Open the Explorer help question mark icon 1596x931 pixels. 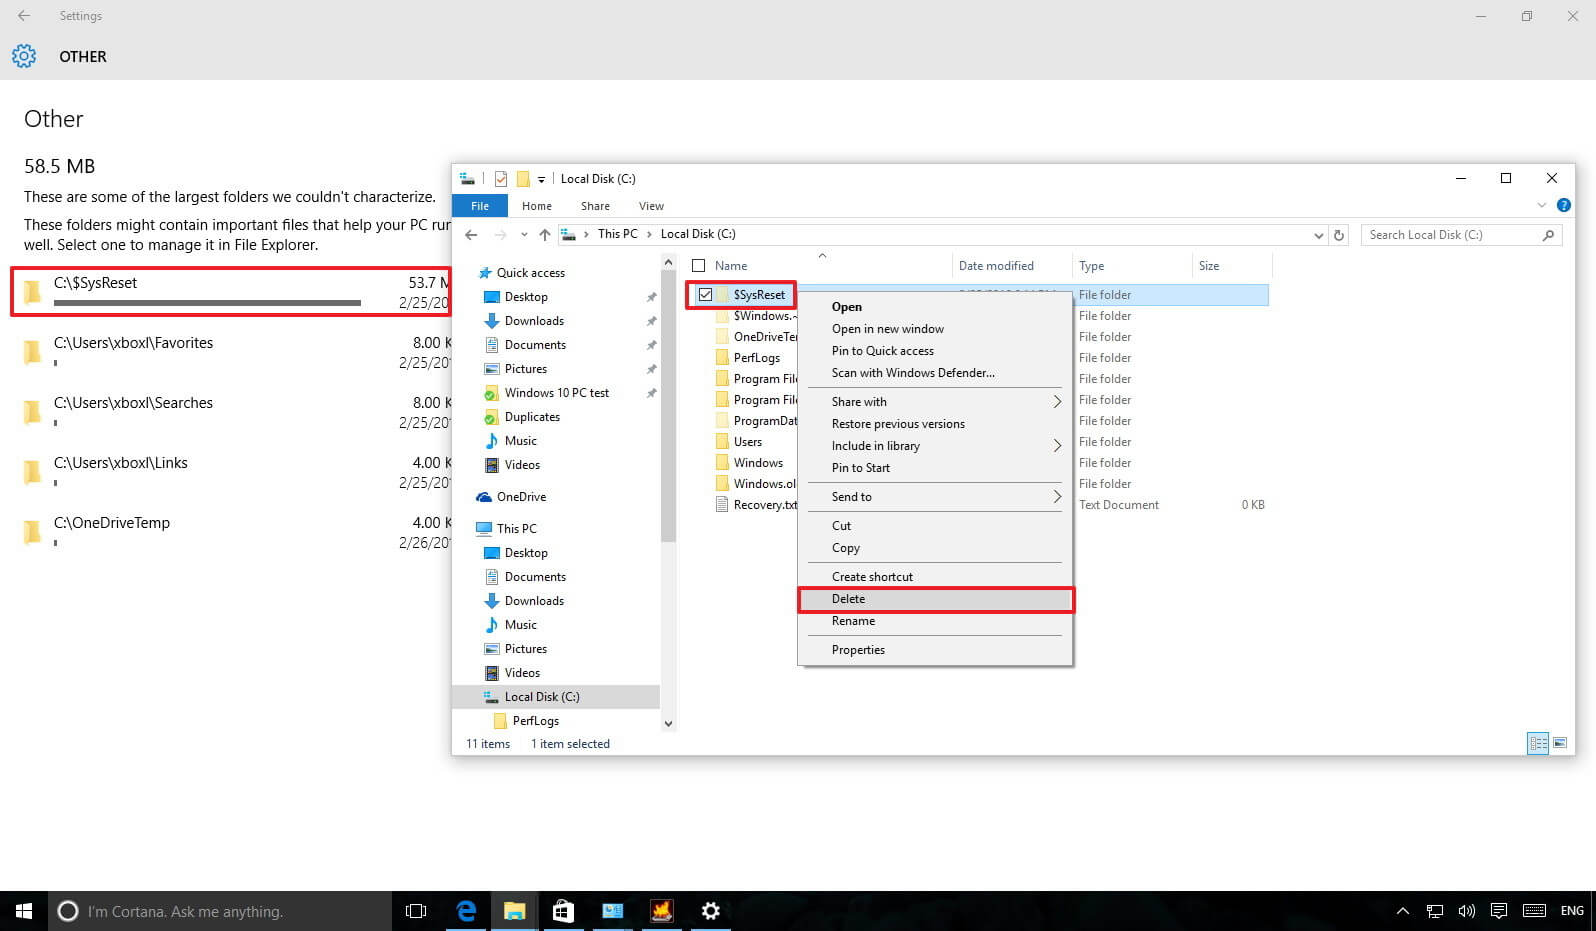point(1563,205)
